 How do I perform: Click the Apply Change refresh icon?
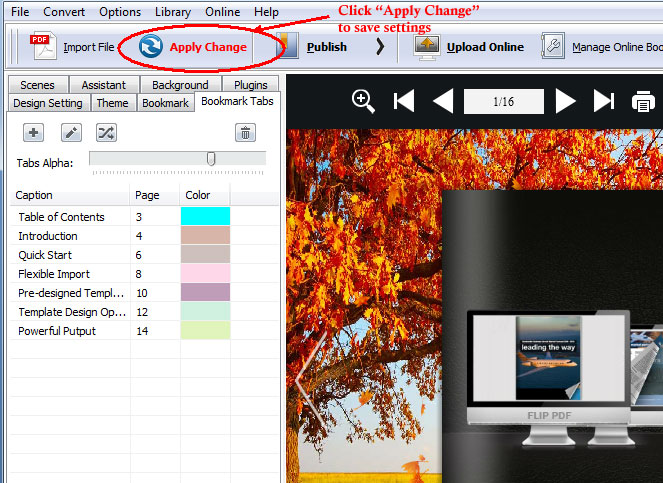(151, 46)
